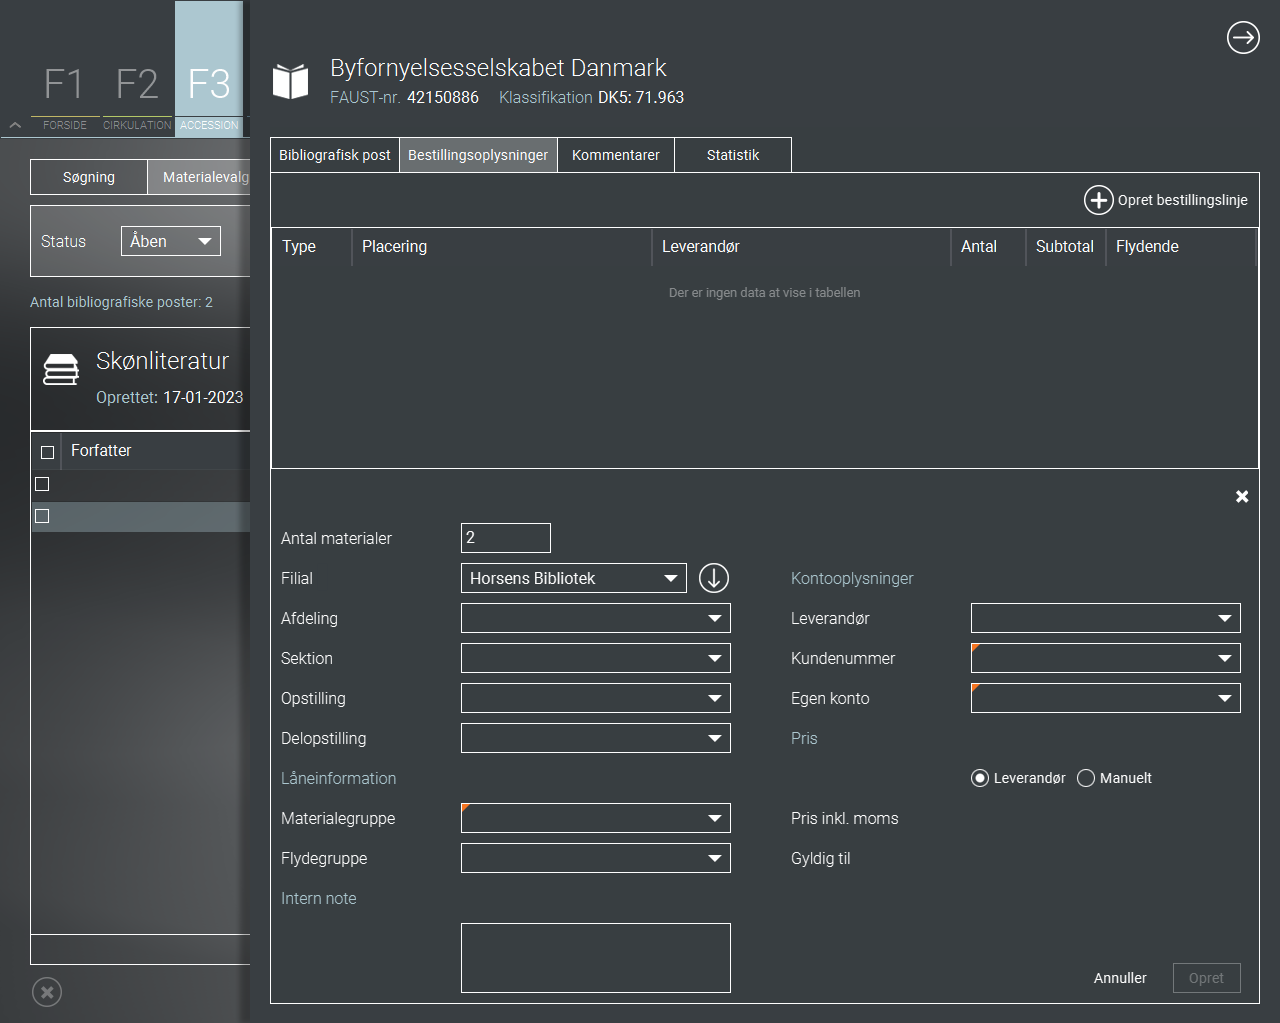This screenshot has height=1023, width=1280.
Task: Open the Filial dropdown Horsens Bibliotek
Action: pos(574,578)
